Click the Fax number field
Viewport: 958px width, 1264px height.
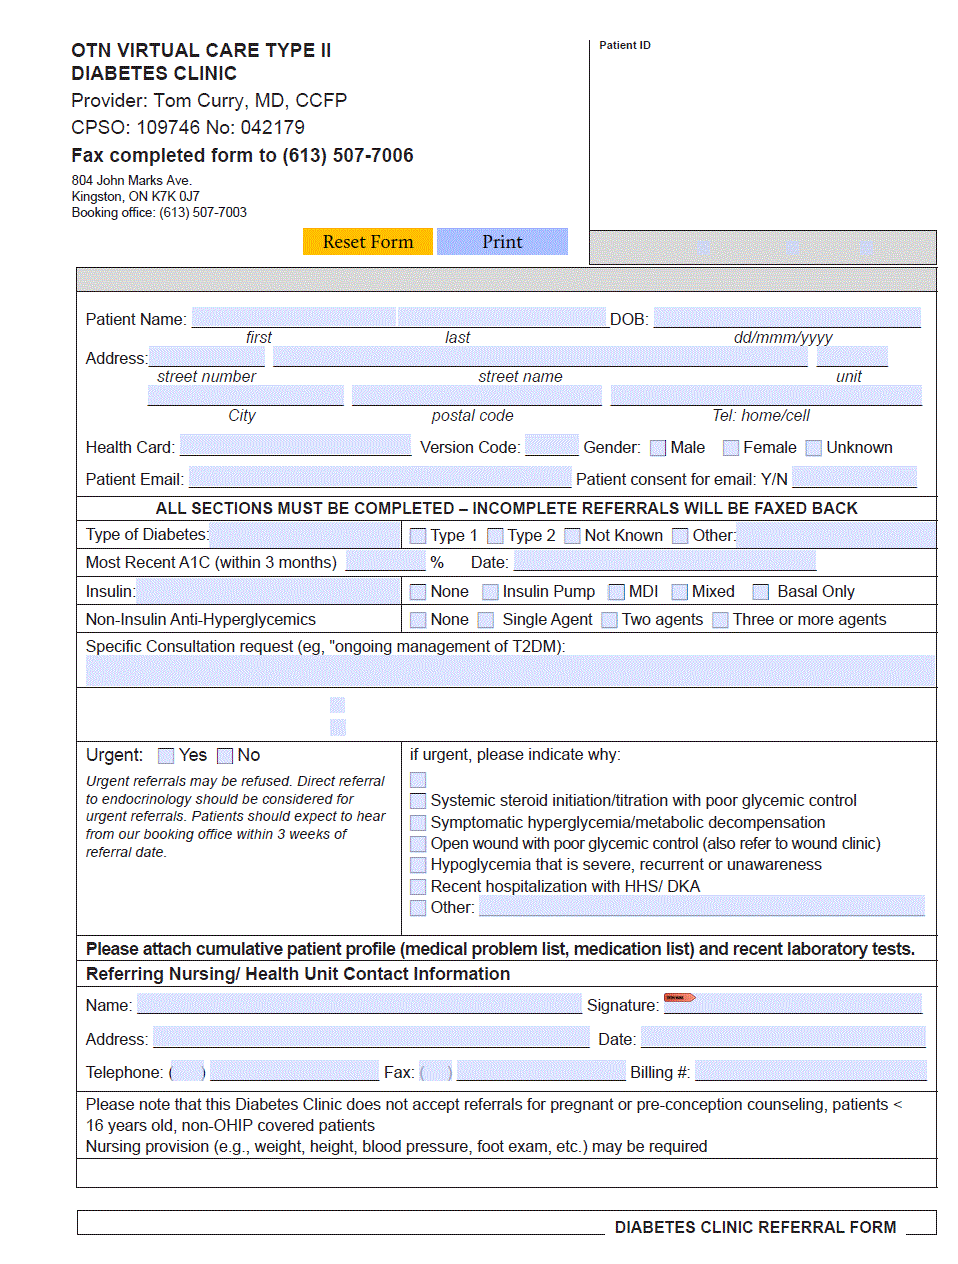click(541, 1072)
